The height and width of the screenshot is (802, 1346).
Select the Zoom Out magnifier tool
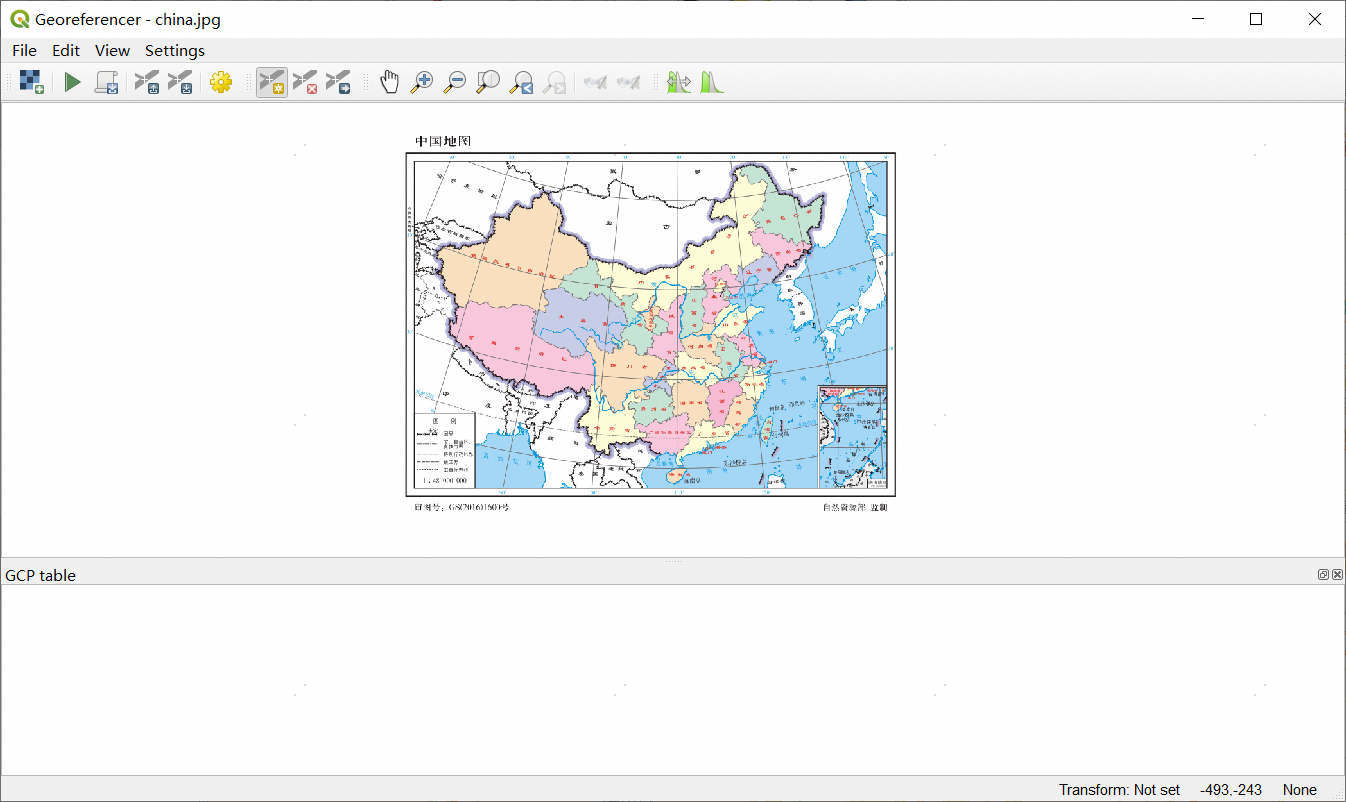[x=455, y=82]
